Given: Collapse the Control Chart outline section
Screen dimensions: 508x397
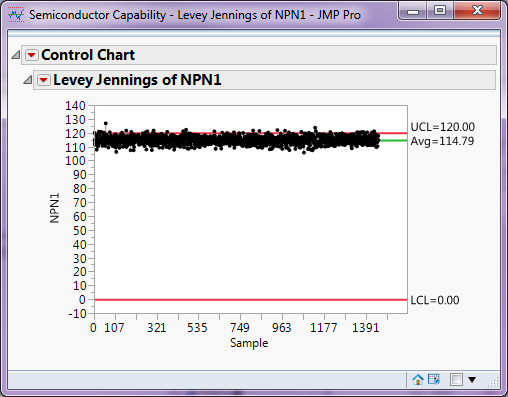Looking at the screenshot, I should coord(16,55).
